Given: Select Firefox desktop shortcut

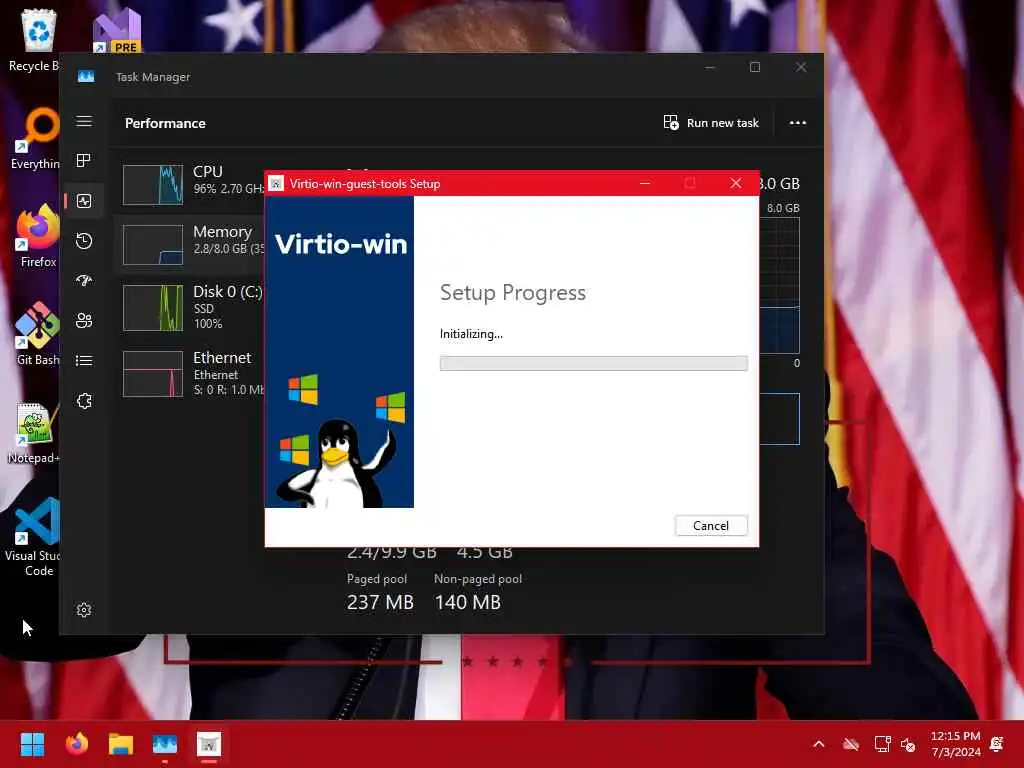Looking at the screenshot, I should coord(37,236).
